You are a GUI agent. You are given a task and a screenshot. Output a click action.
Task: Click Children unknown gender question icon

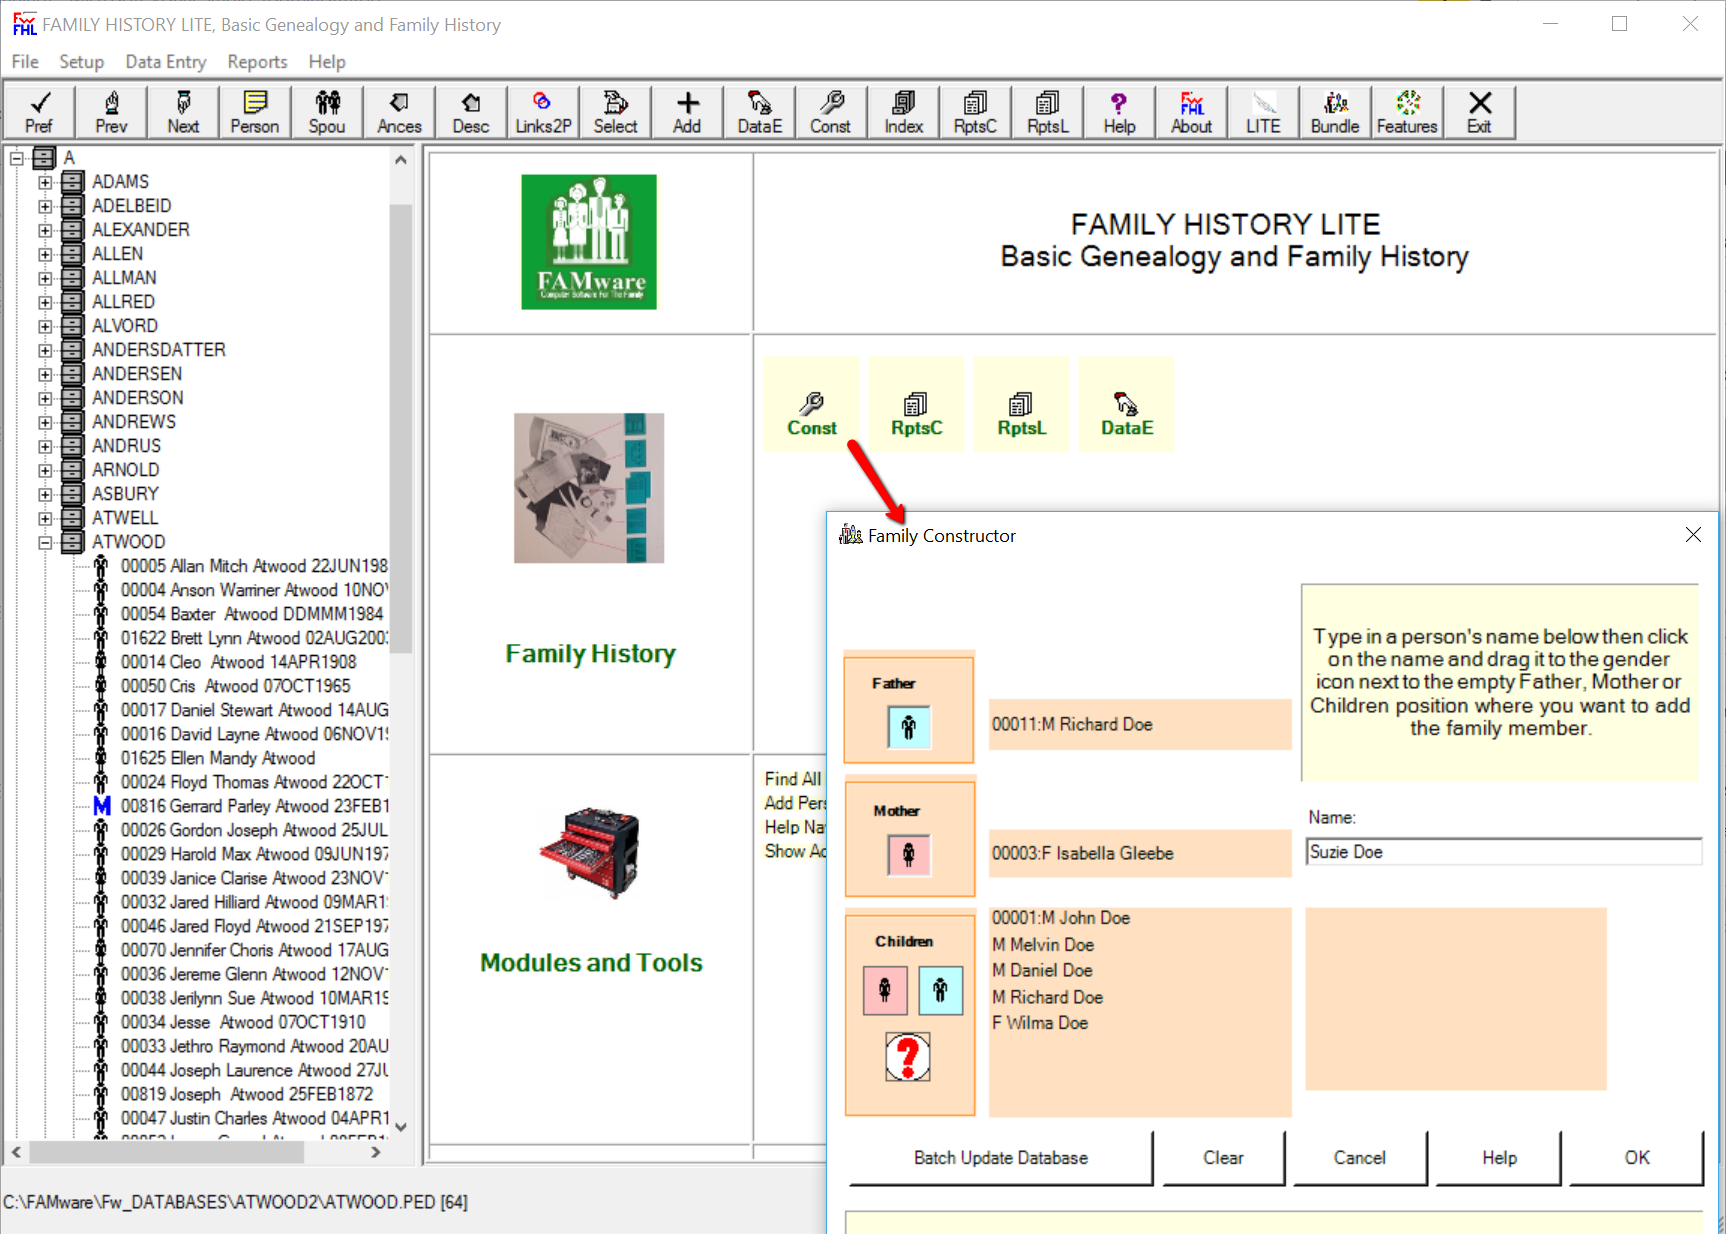[908, 1057]
